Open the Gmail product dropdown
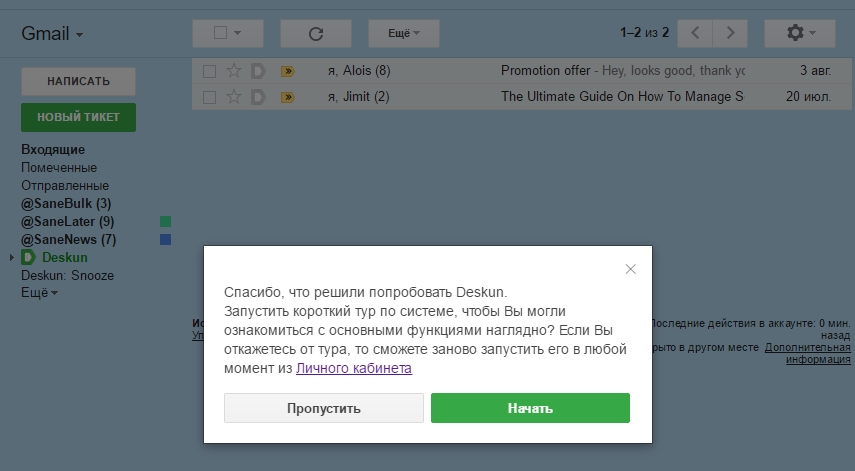 52,34
